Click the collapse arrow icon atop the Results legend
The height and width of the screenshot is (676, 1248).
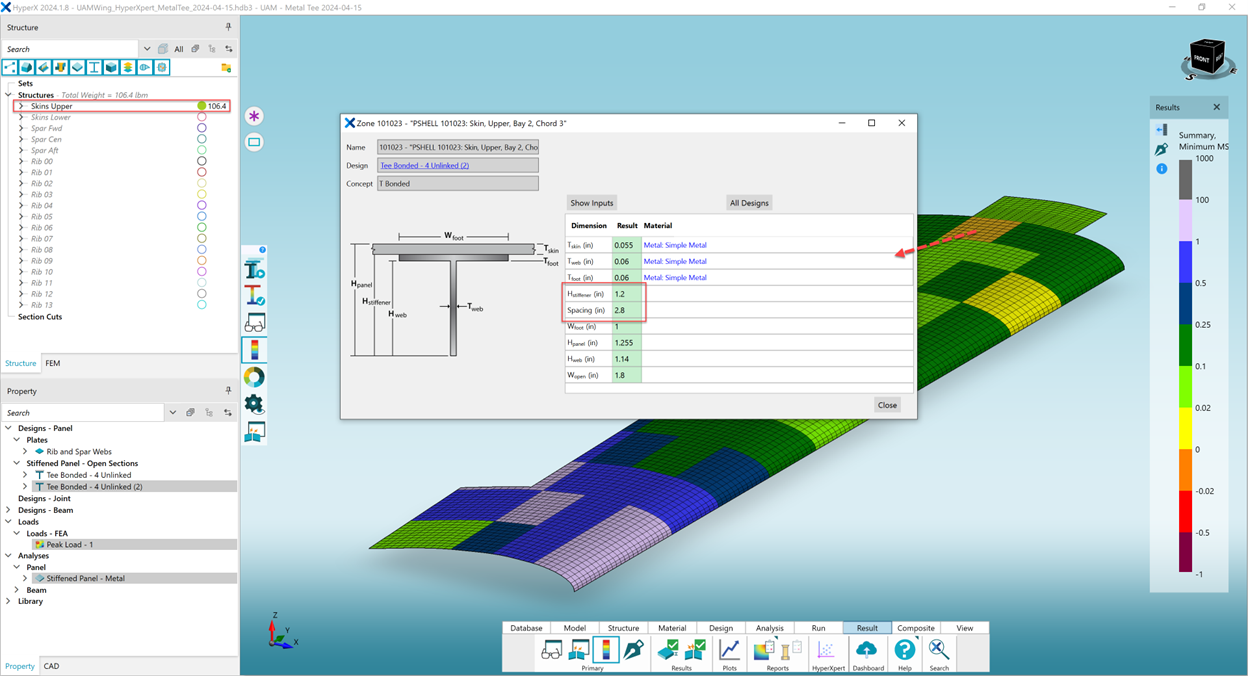click(1161, 130)
